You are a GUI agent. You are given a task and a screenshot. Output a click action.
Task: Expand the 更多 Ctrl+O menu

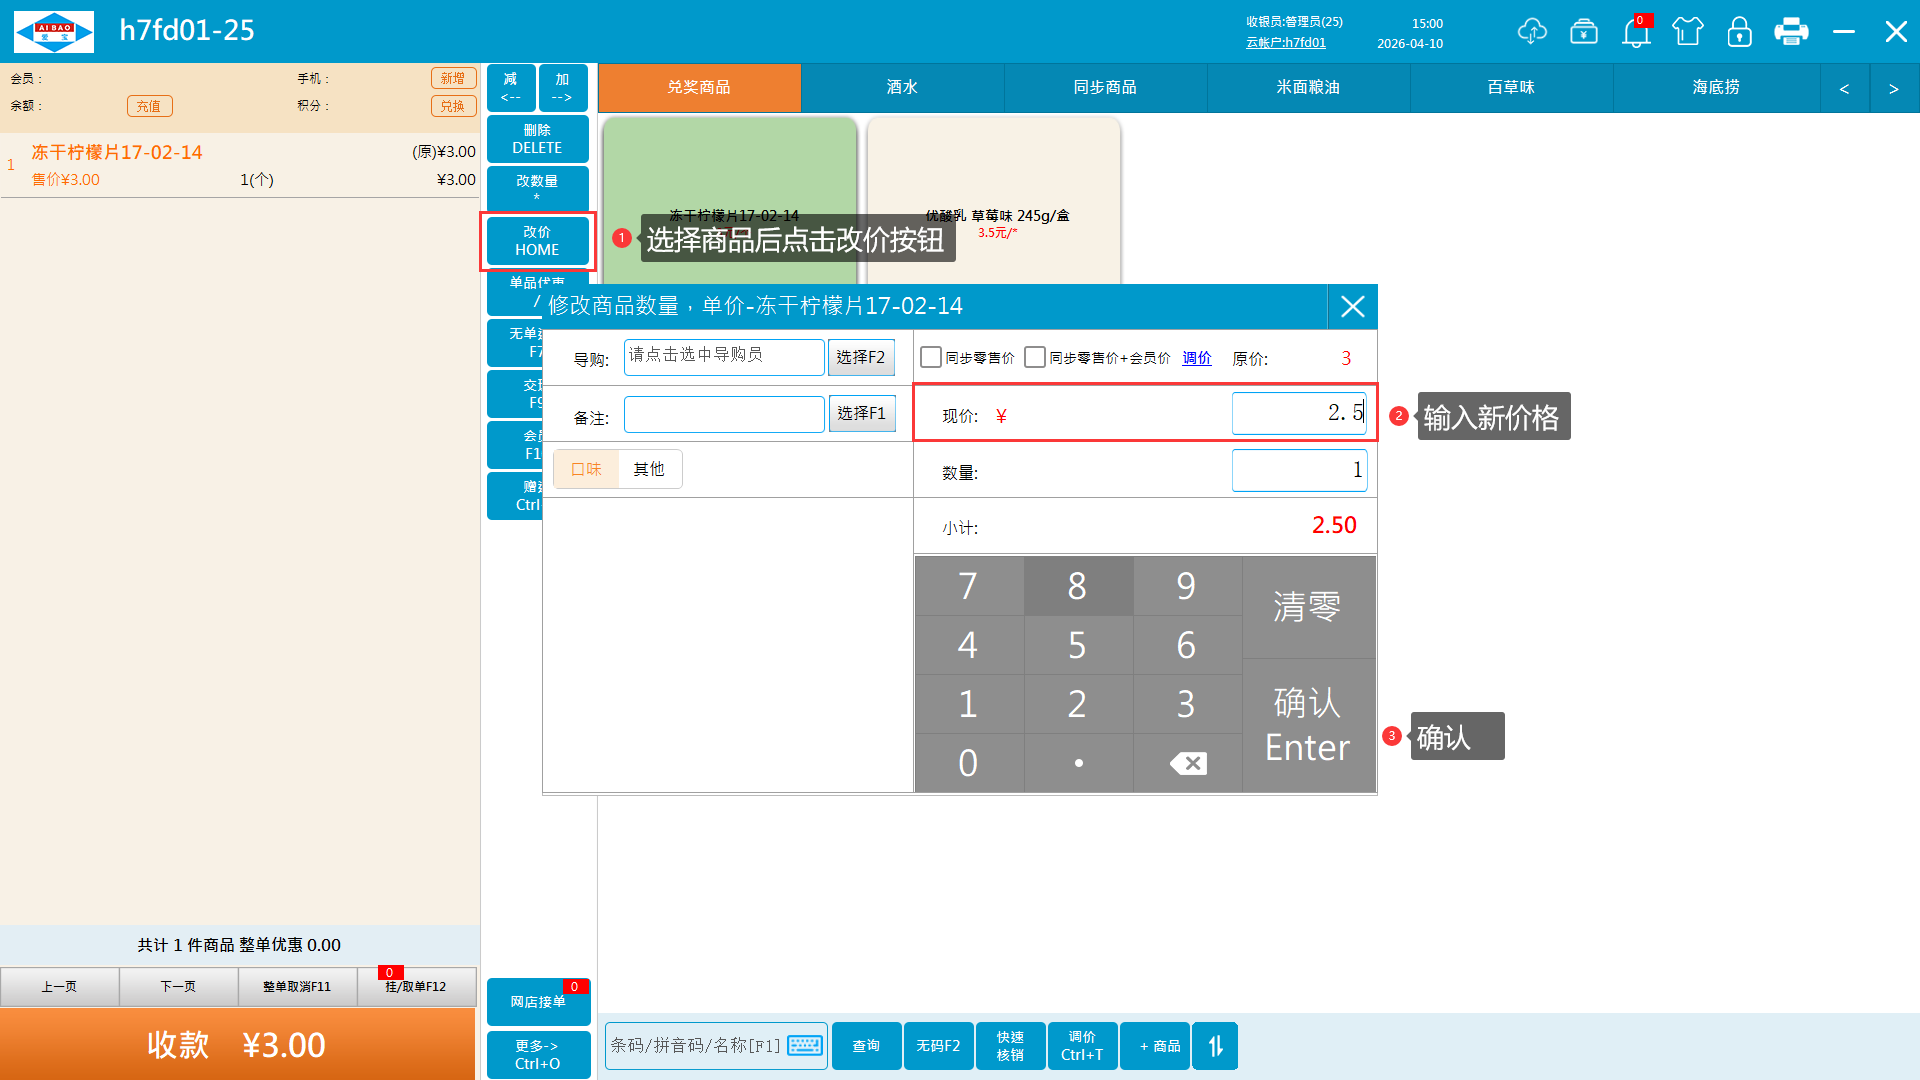[x=538, y=1054]
